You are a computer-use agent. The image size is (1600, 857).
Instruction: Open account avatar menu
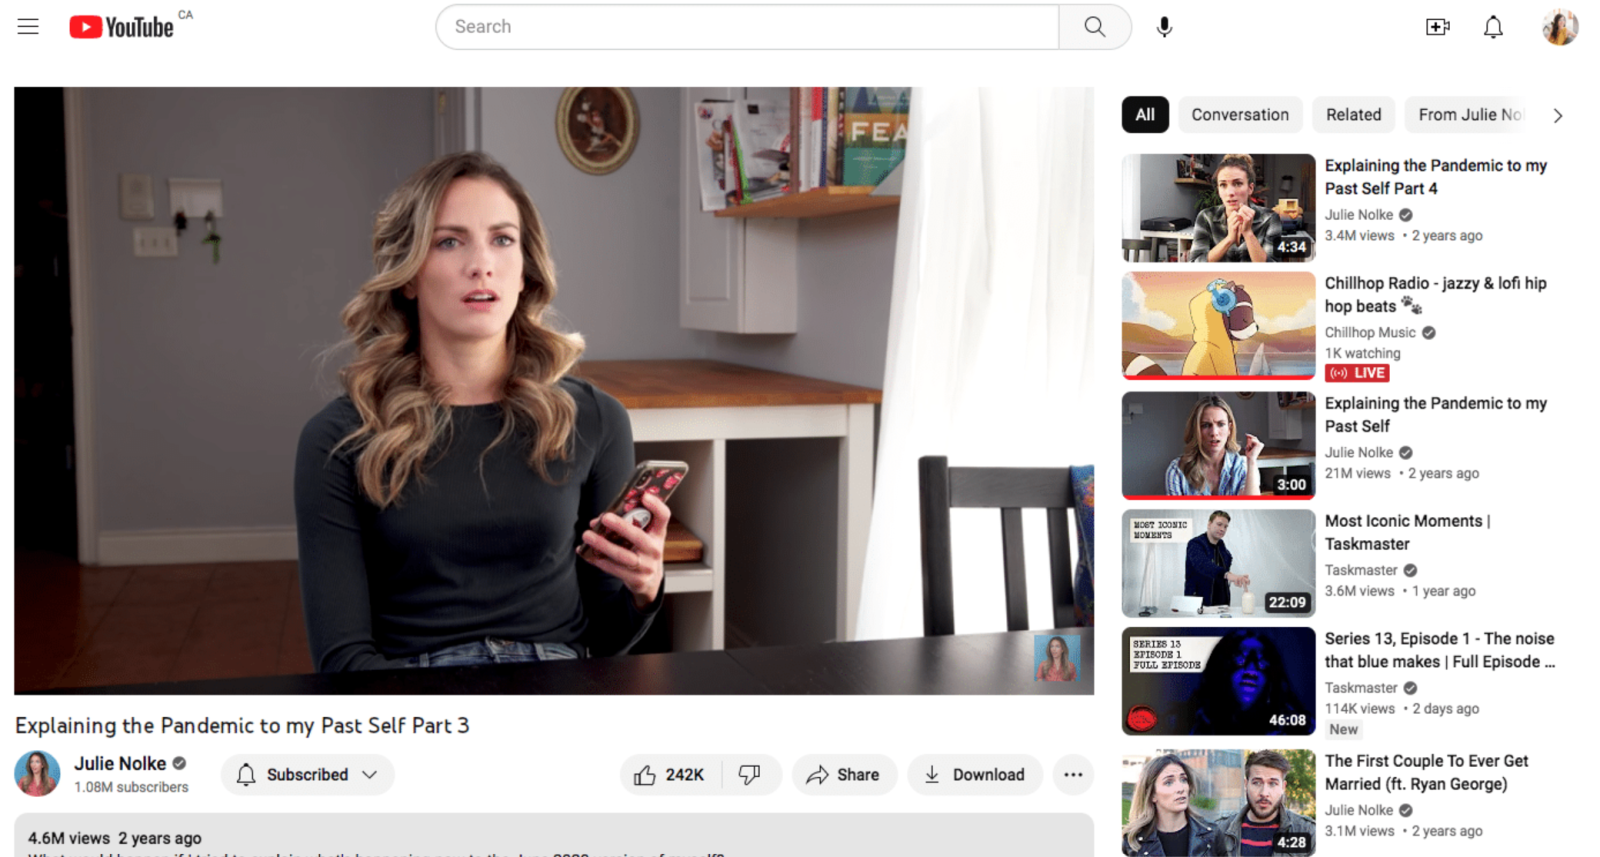tap(1560, 27)
